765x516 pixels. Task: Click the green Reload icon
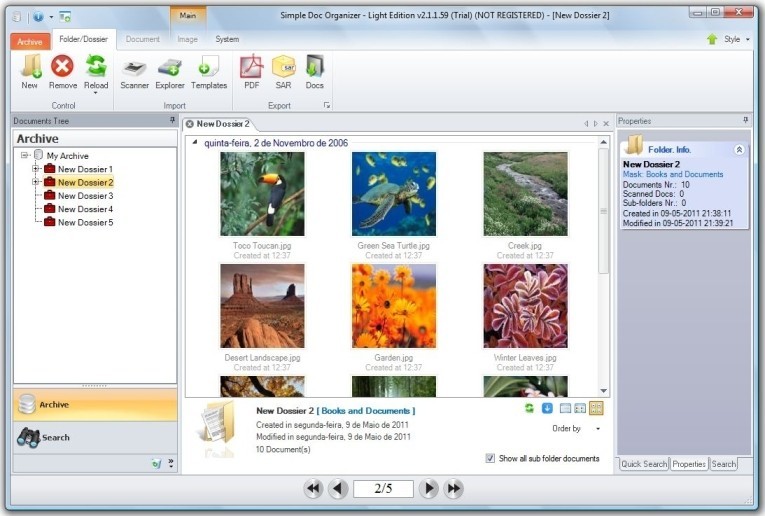point(96,66)
